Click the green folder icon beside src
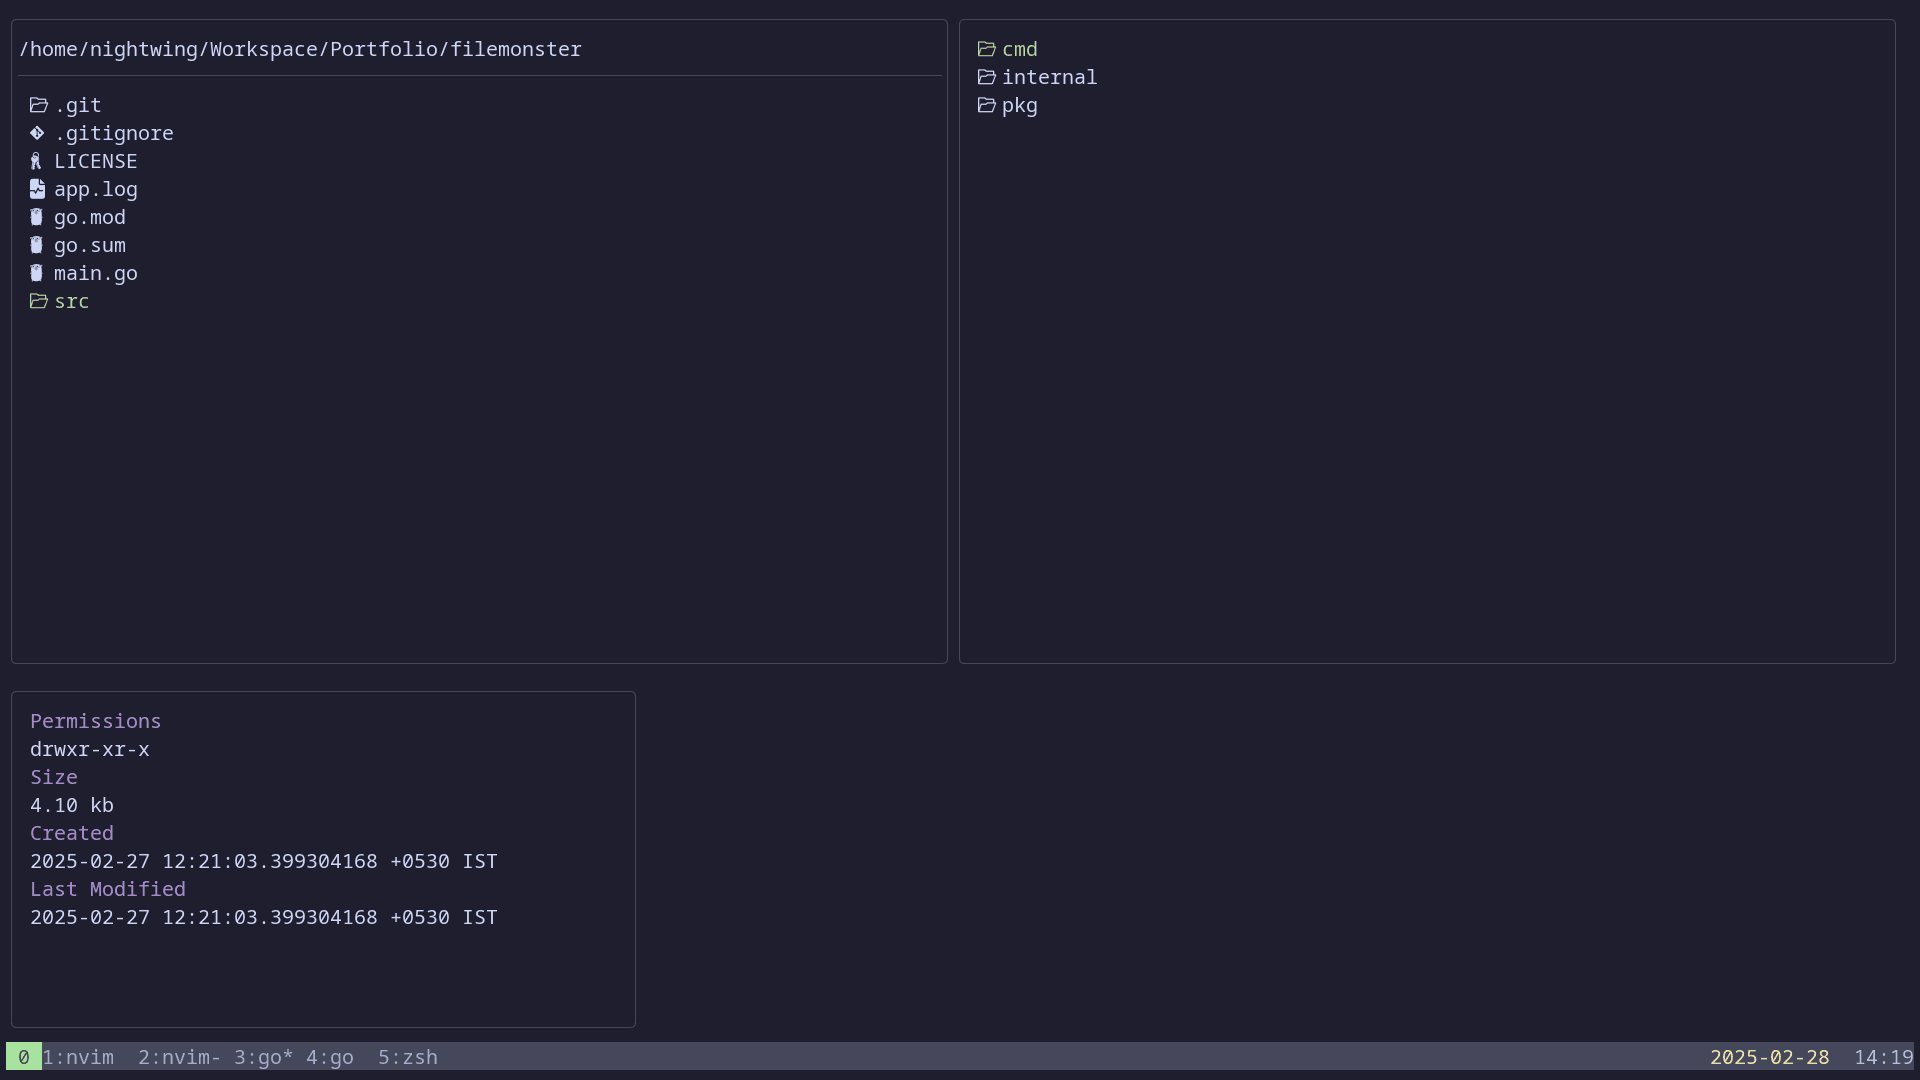Image resolution: width=1920 pixels, height=1080 pixels. [x=39, y=301]
